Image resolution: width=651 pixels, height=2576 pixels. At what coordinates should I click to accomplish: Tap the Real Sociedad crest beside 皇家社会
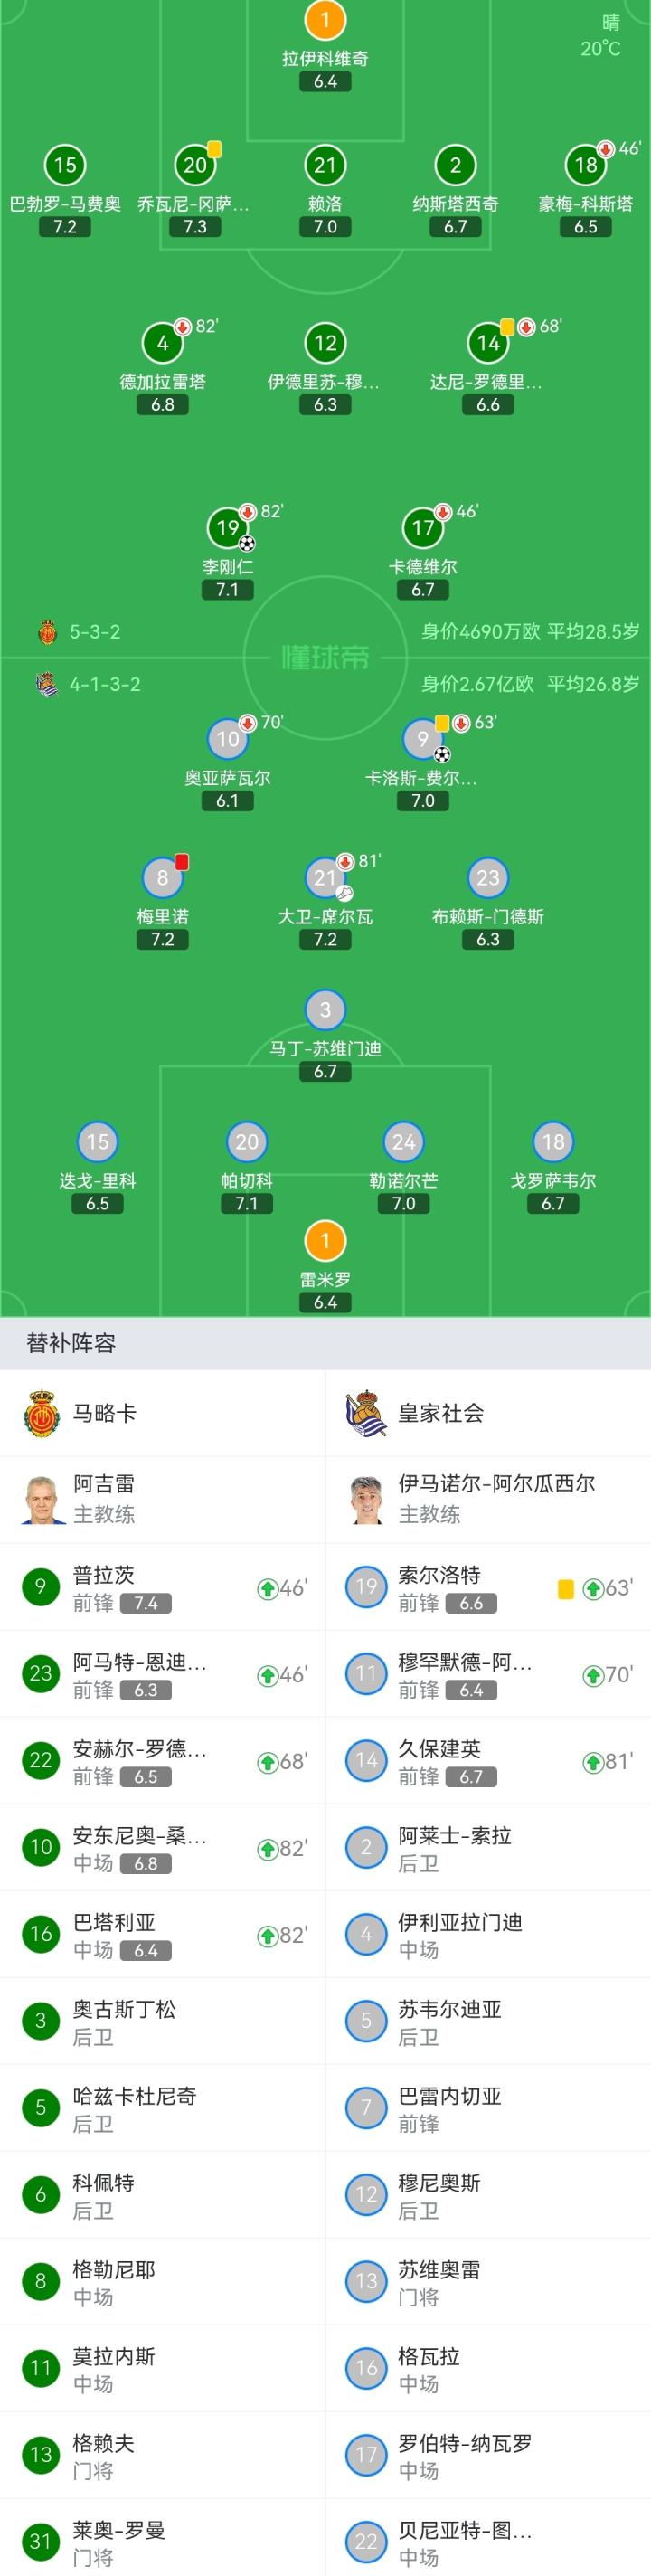[366, 1413]
